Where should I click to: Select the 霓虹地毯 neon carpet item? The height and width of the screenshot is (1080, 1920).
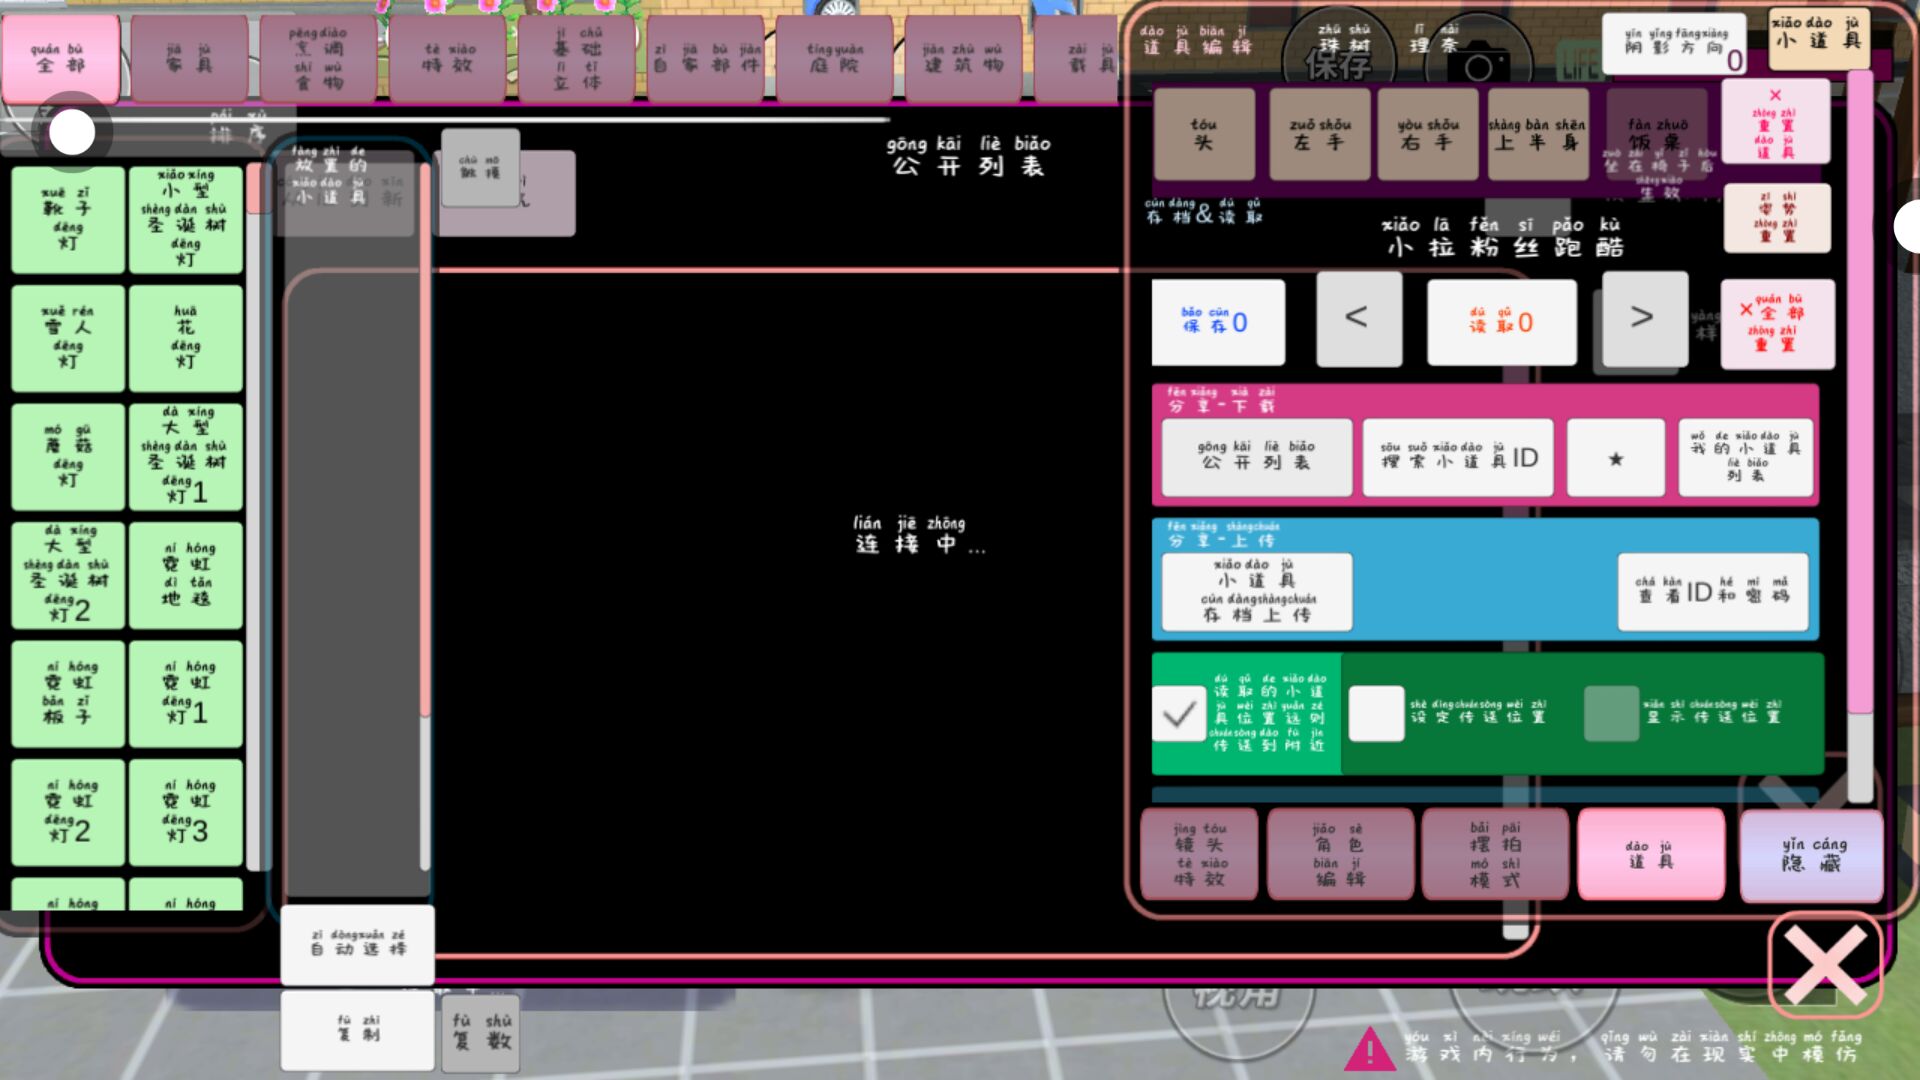(186, 575)
